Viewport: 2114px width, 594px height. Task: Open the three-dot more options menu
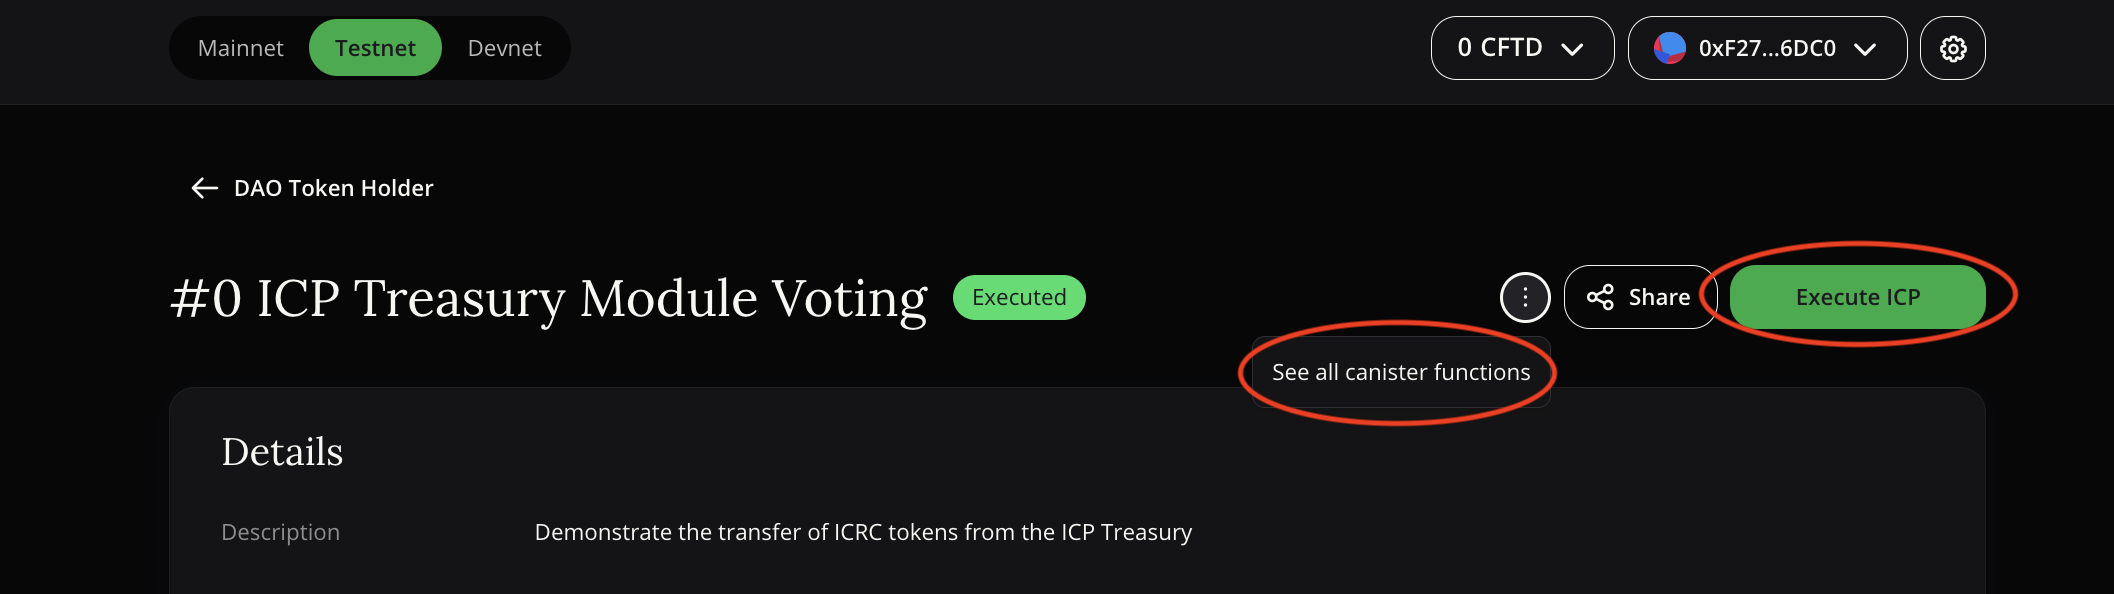[1525, 297]
